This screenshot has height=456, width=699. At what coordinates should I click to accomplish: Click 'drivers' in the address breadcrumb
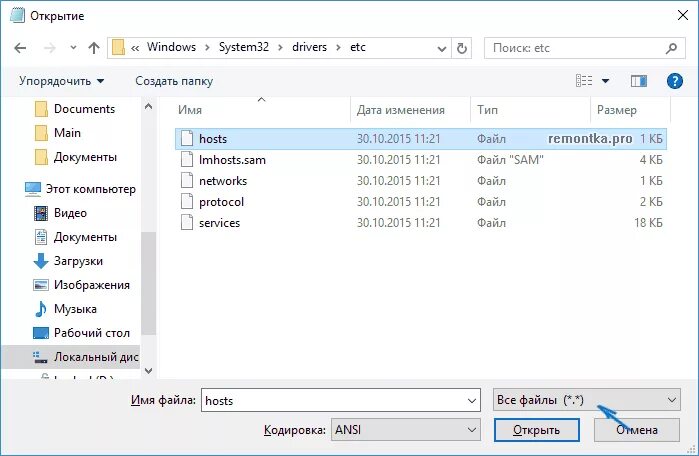(x=309, y=47)
